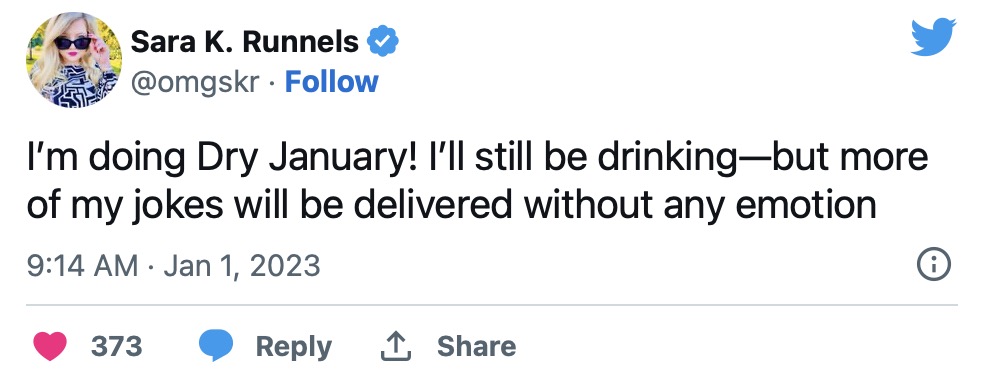Screen dimensions: 986x376
Task: Click the Dry January tweet text
Action: pyautogui.click(x=477, y=181)
